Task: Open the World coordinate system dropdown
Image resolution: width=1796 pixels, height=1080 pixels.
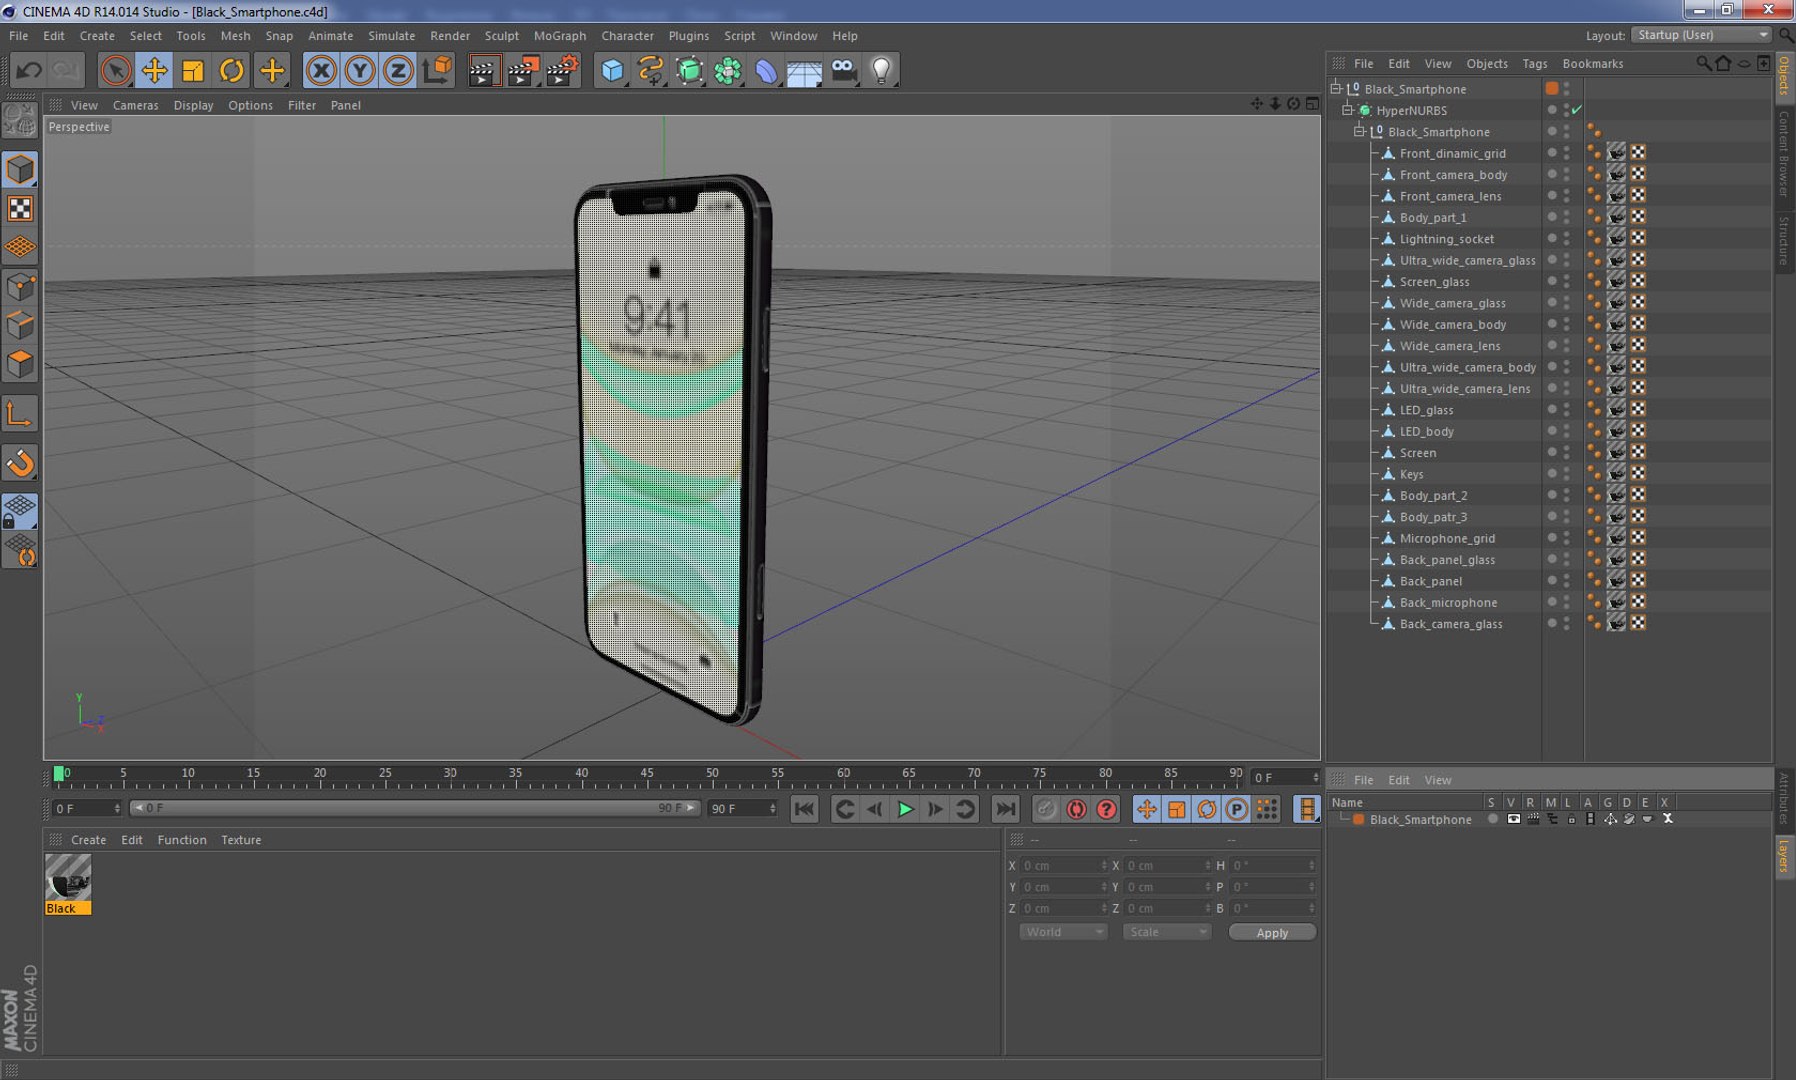Action: tap(1062, 932)
